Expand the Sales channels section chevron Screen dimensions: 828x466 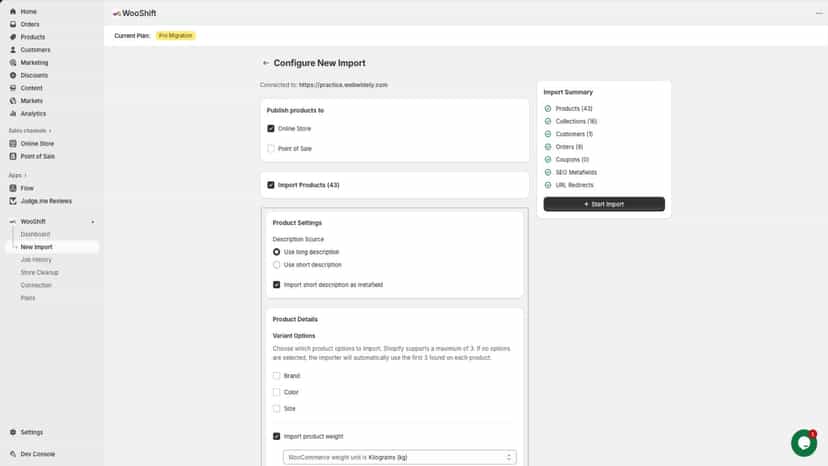50,131
